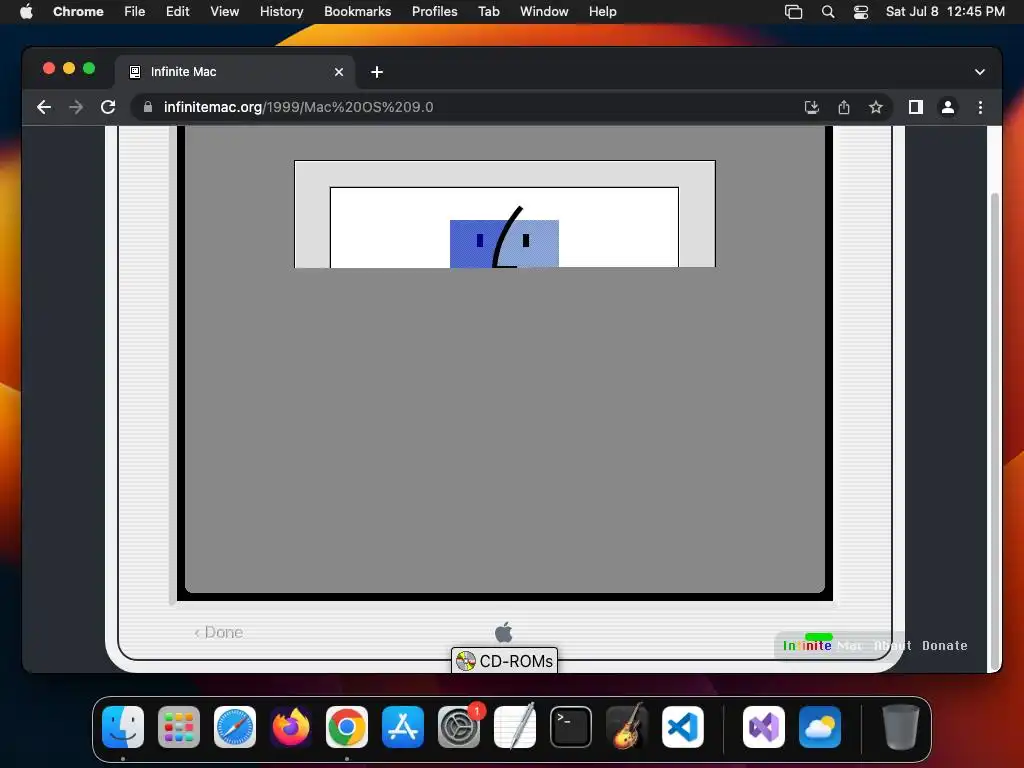The width and height of the screenshot is (1024, 768).
Task: Reload the Infinite Mac page
Action: click(108, 107)
